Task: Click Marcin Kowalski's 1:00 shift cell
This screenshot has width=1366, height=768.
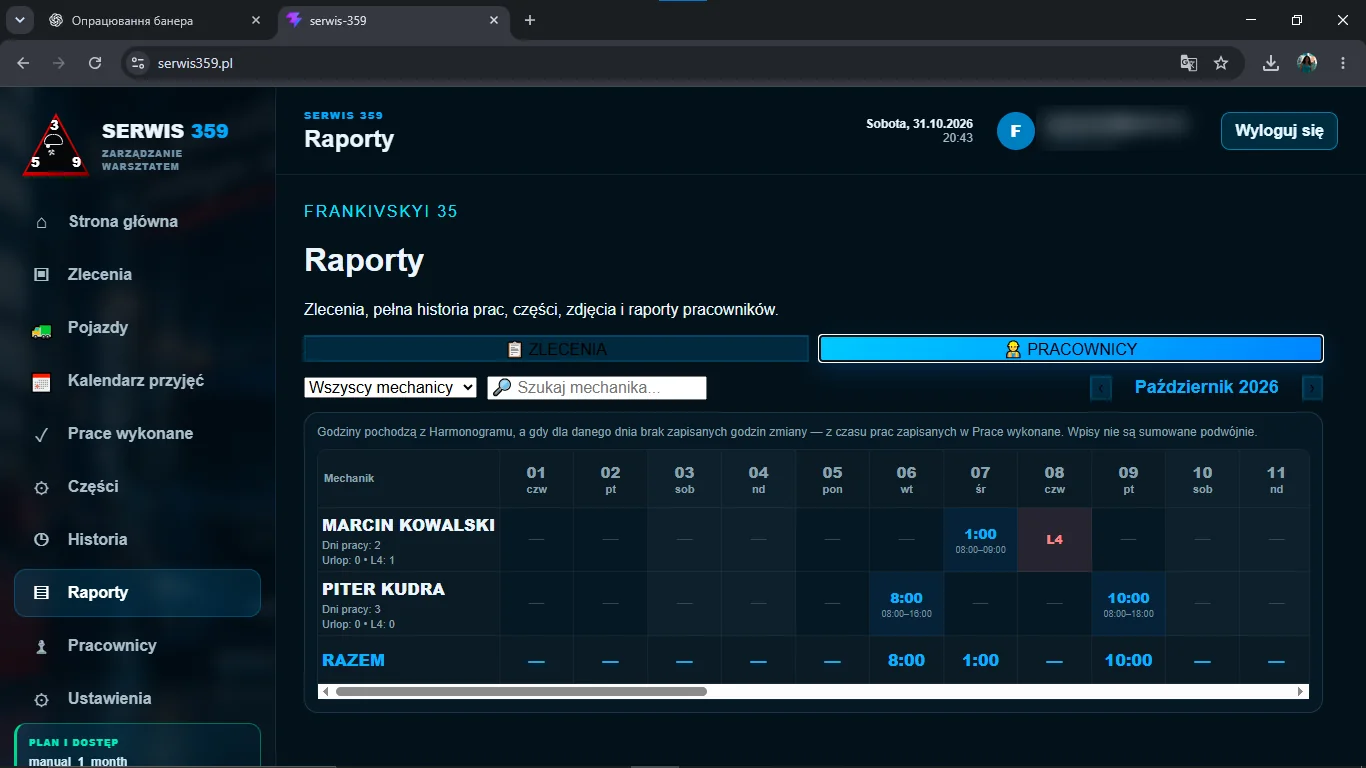Action: [980, 540]
